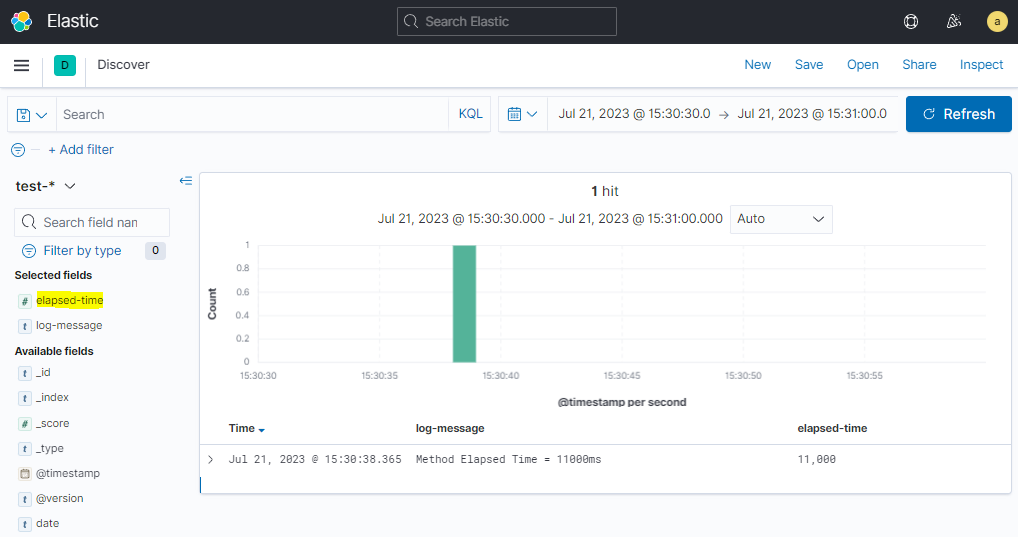Image resolution: width=1018 pixels, height=537 pixels.
Task: Open the test-* index pattern dropdown
Action: 45,186
